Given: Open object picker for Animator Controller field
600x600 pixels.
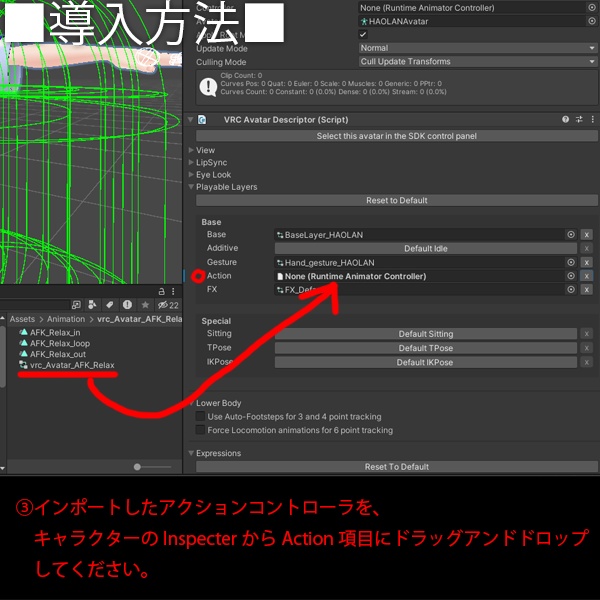Looking at the screenshot, I should pos(591,8).
